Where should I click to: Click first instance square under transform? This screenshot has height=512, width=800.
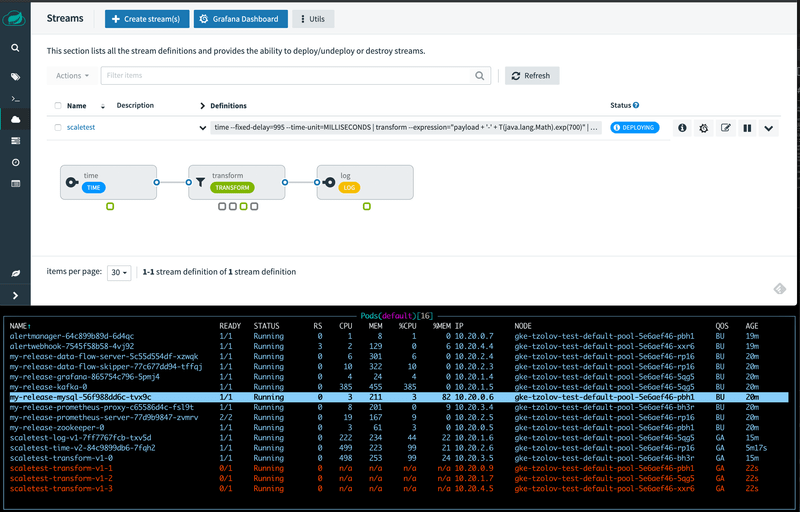(x=222, y=207)
